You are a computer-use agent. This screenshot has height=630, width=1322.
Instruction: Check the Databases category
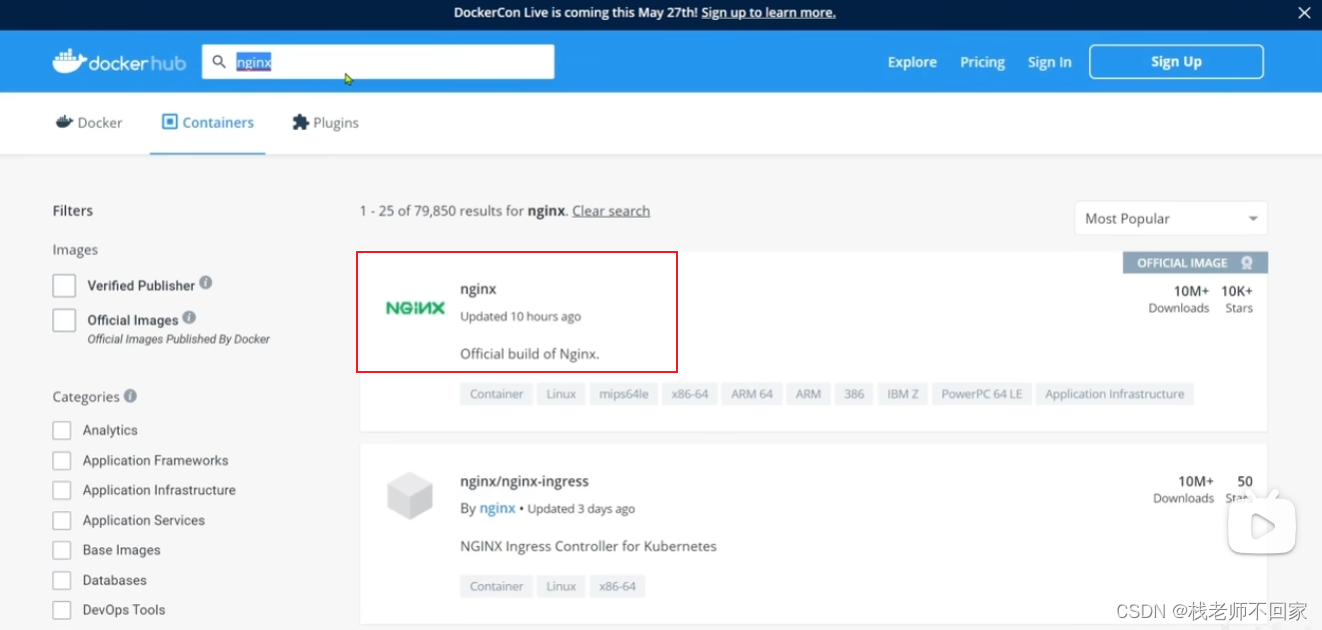pos(62,580)
